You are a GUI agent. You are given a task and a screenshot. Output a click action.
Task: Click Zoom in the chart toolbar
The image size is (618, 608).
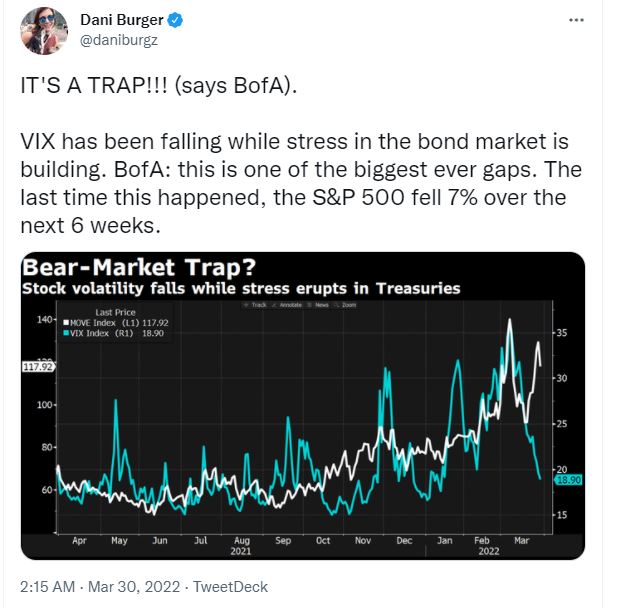[348, 303]
